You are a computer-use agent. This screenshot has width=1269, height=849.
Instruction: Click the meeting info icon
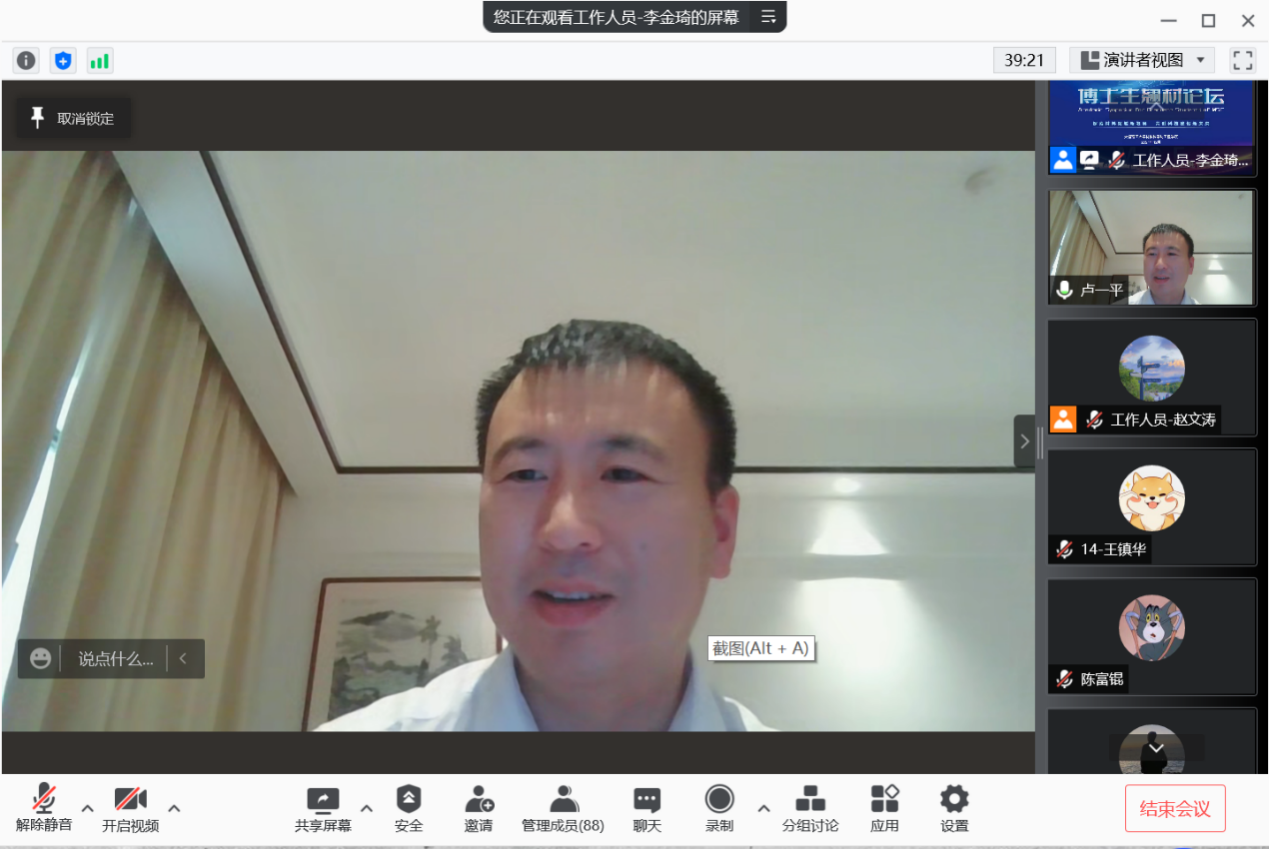tap(26, 61)
